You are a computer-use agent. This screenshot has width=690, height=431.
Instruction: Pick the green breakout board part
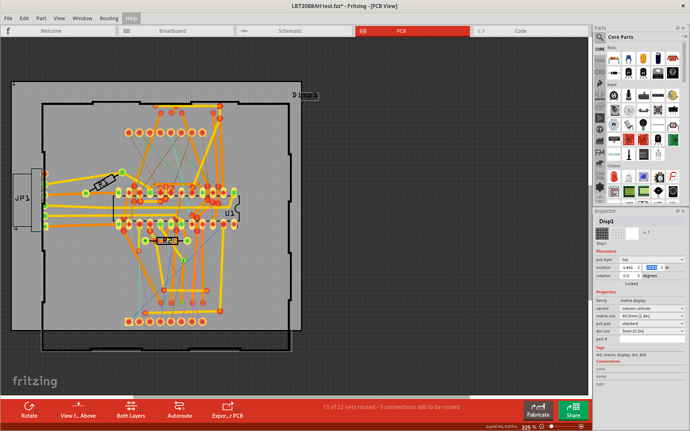[x=672, y=140]
